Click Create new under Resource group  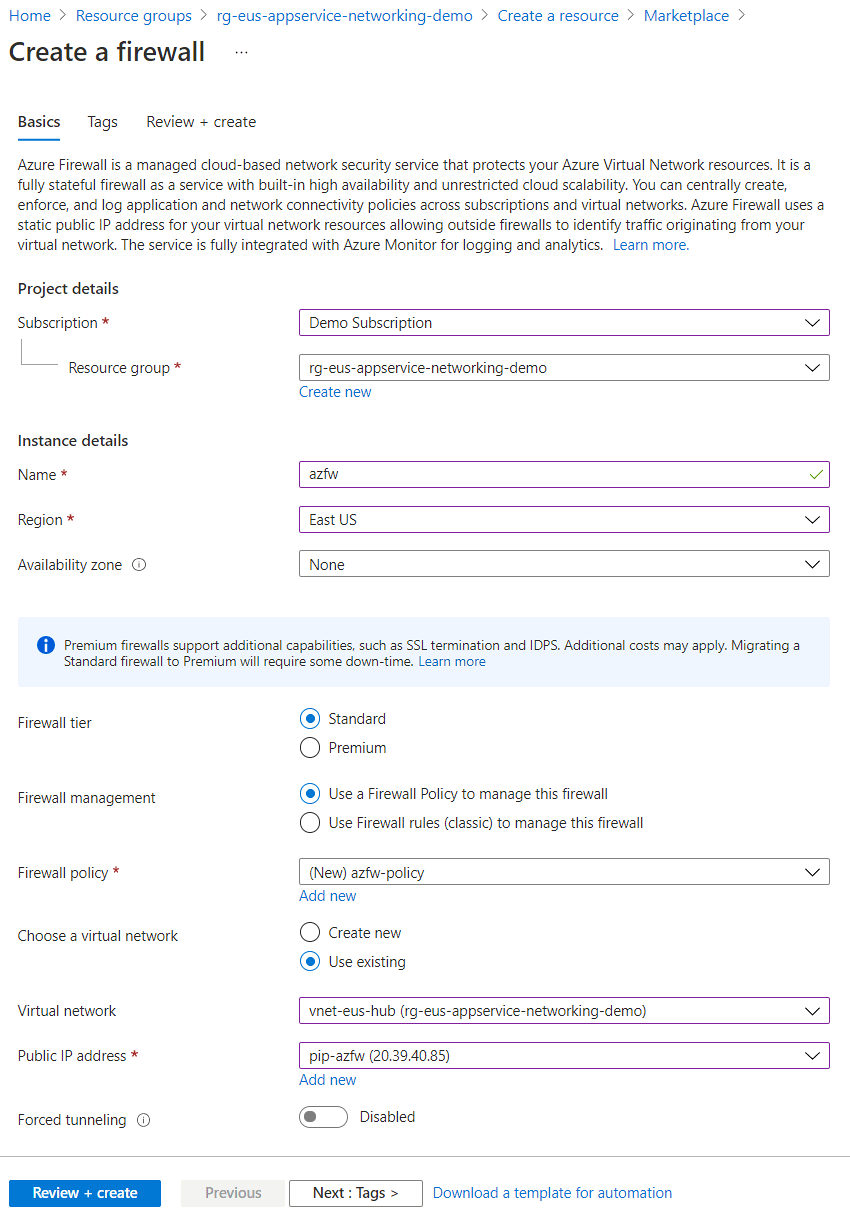[335, 392]
